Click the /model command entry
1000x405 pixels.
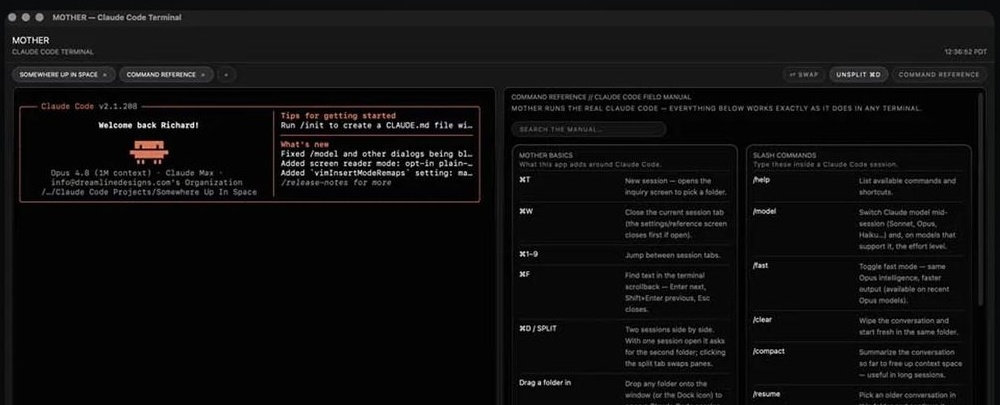pos(858,230)
